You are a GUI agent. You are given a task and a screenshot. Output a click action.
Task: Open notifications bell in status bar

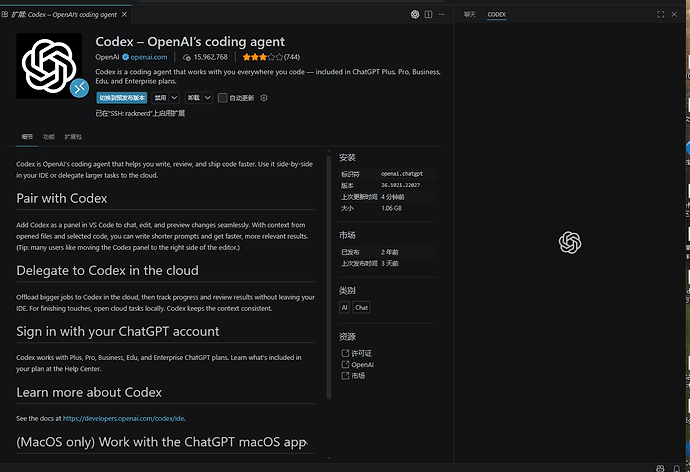pos(677,468)
